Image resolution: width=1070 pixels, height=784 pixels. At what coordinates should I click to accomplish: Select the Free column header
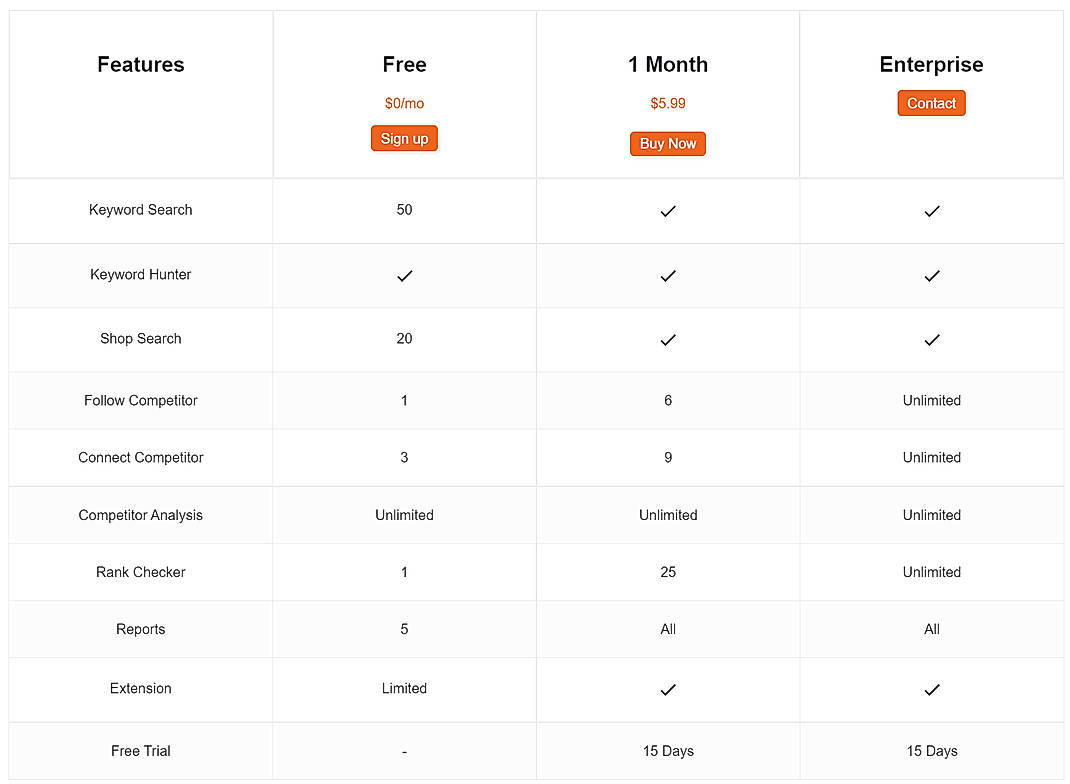tap(404, 64)
